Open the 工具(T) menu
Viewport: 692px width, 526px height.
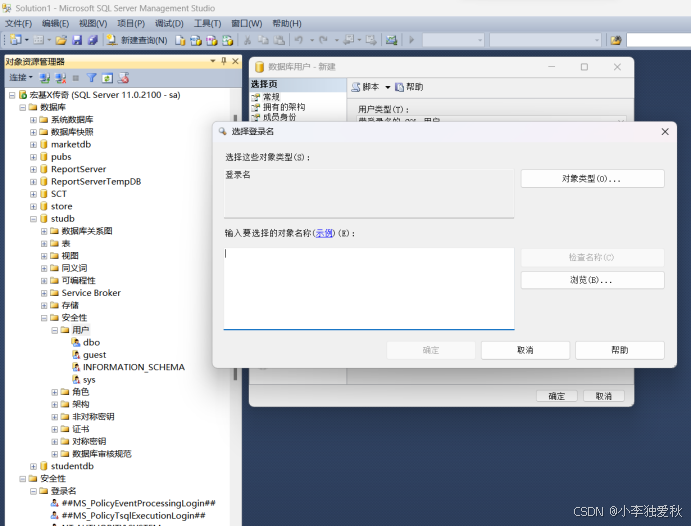(x=207, y=24)
